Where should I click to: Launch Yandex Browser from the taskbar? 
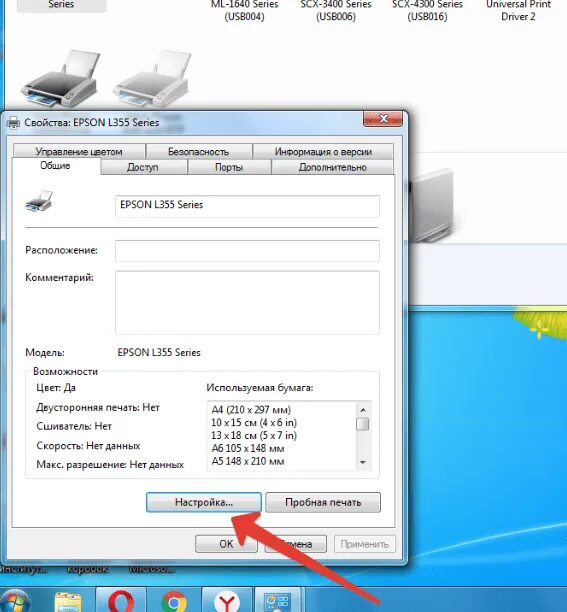pyautogui.click(x=227, y=600)
